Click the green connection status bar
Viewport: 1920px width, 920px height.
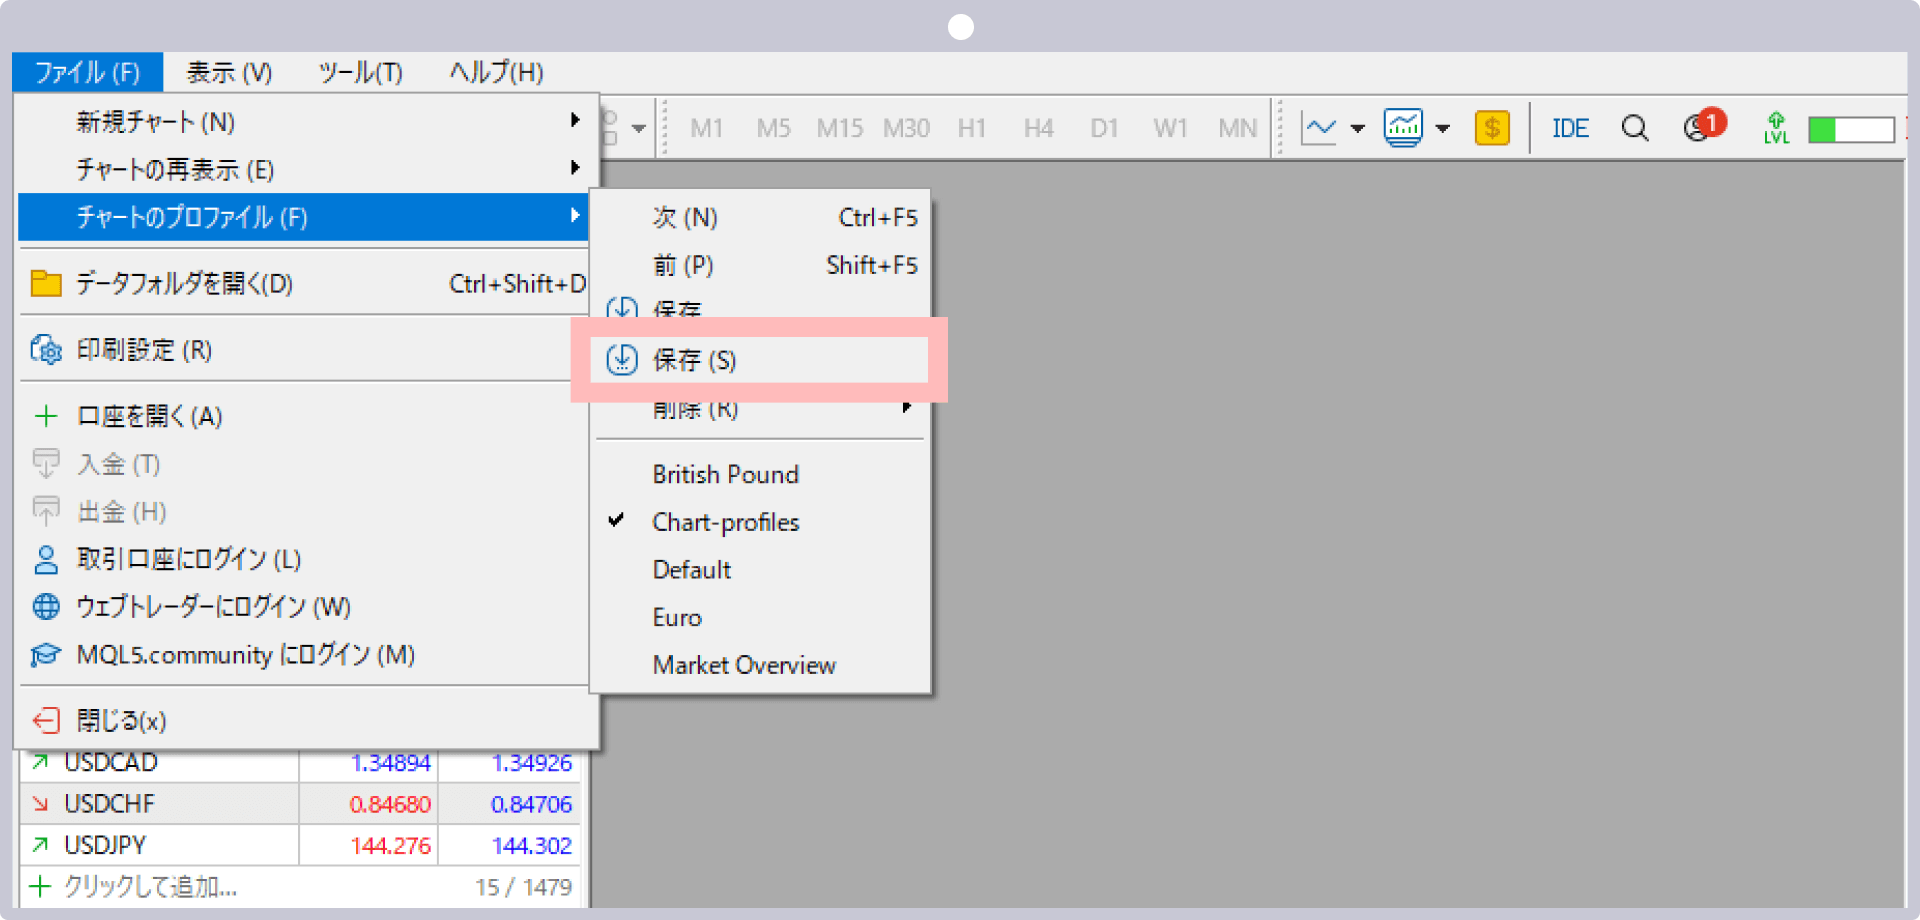pos(1850,129)
